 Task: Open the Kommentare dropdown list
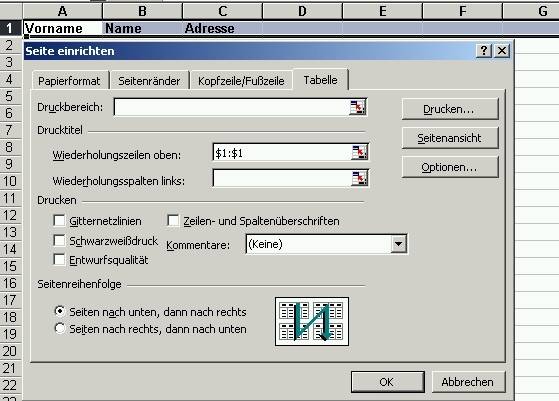coord(399,244)
